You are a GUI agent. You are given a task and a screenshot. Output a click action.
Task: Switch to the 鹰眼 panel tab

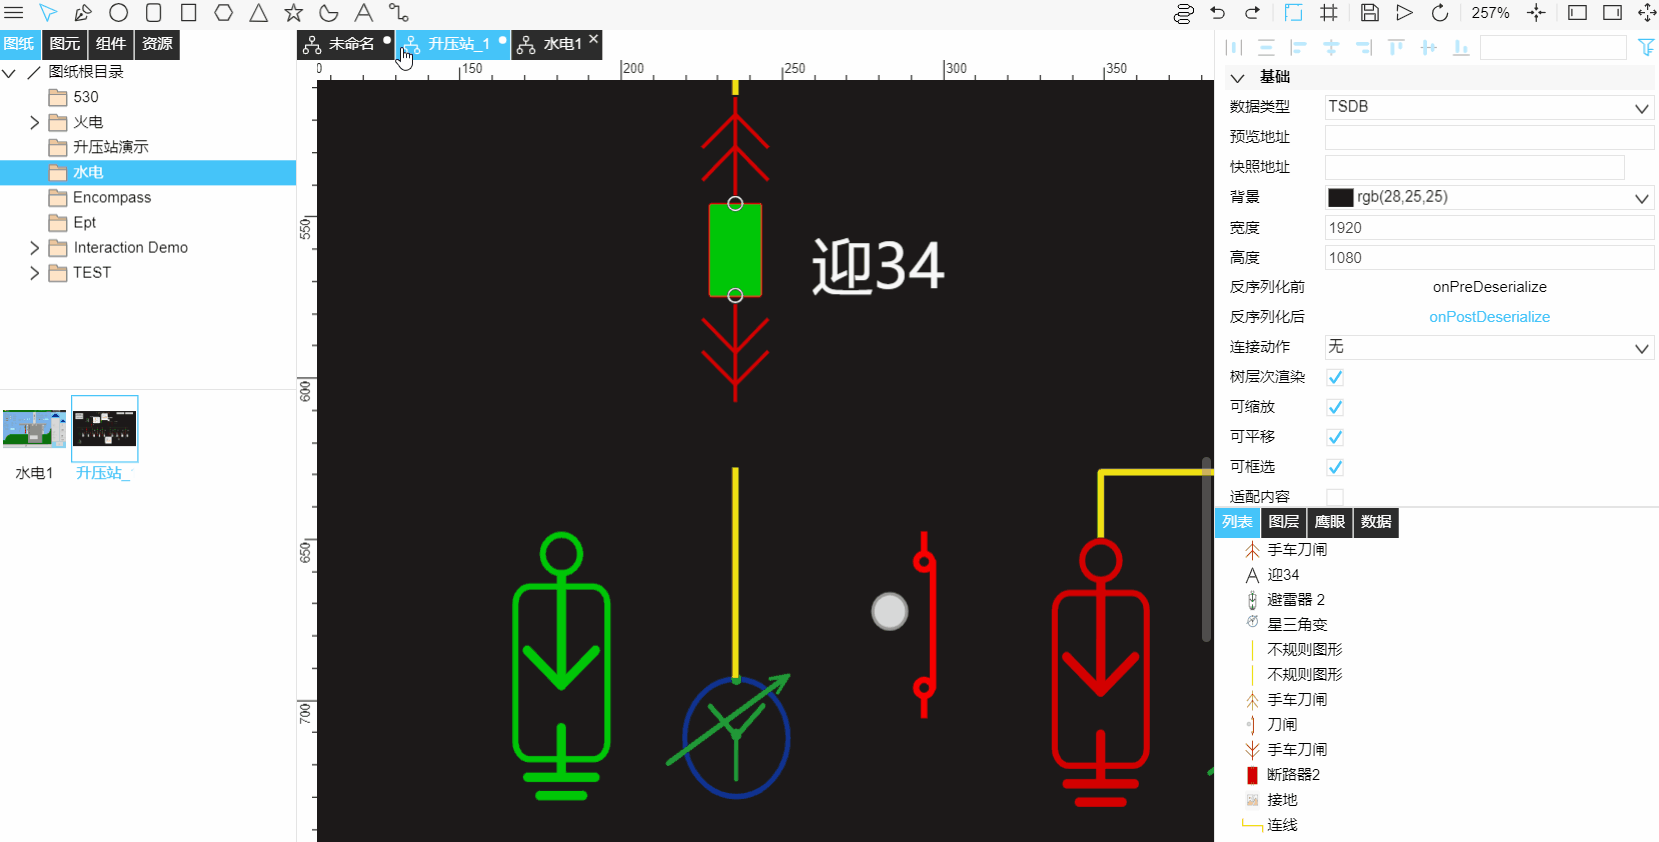tap(1330, 522)
